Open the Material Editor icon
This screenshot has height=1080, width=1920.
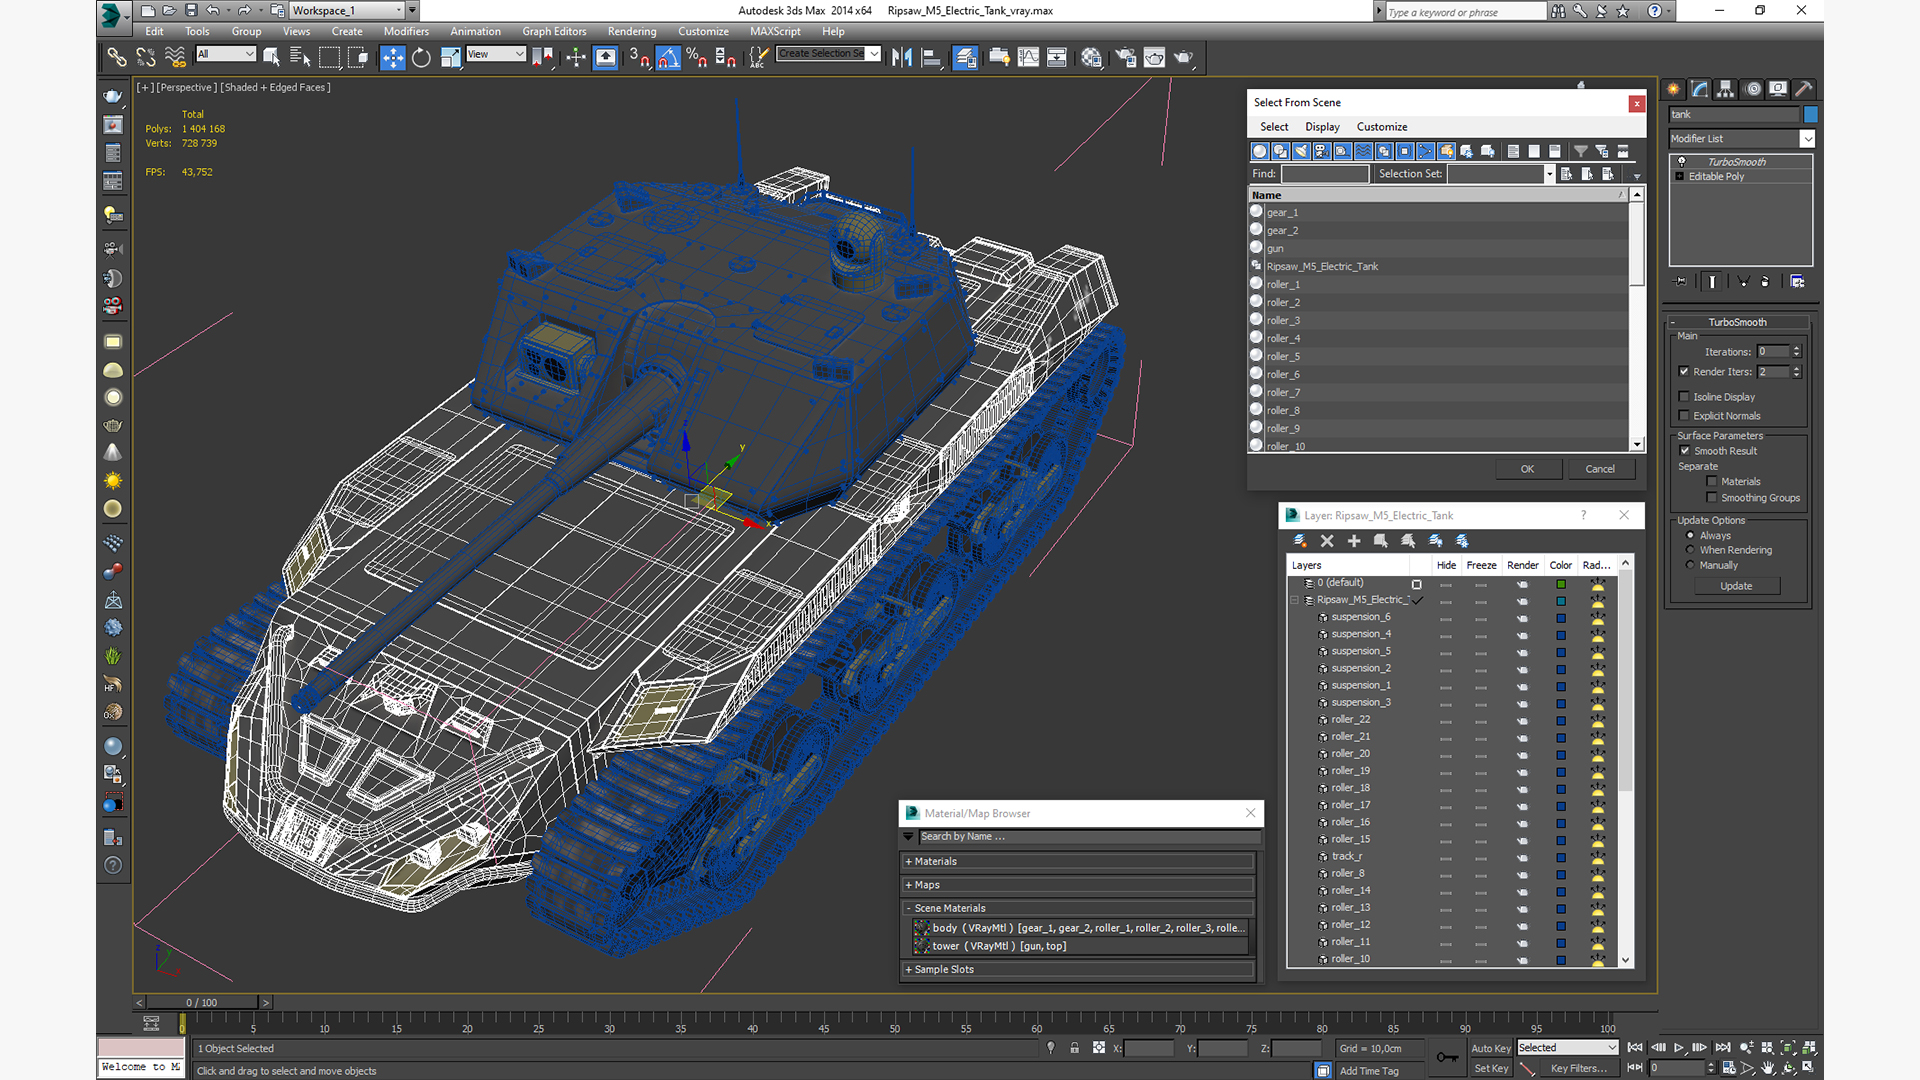pos(1091,58)
